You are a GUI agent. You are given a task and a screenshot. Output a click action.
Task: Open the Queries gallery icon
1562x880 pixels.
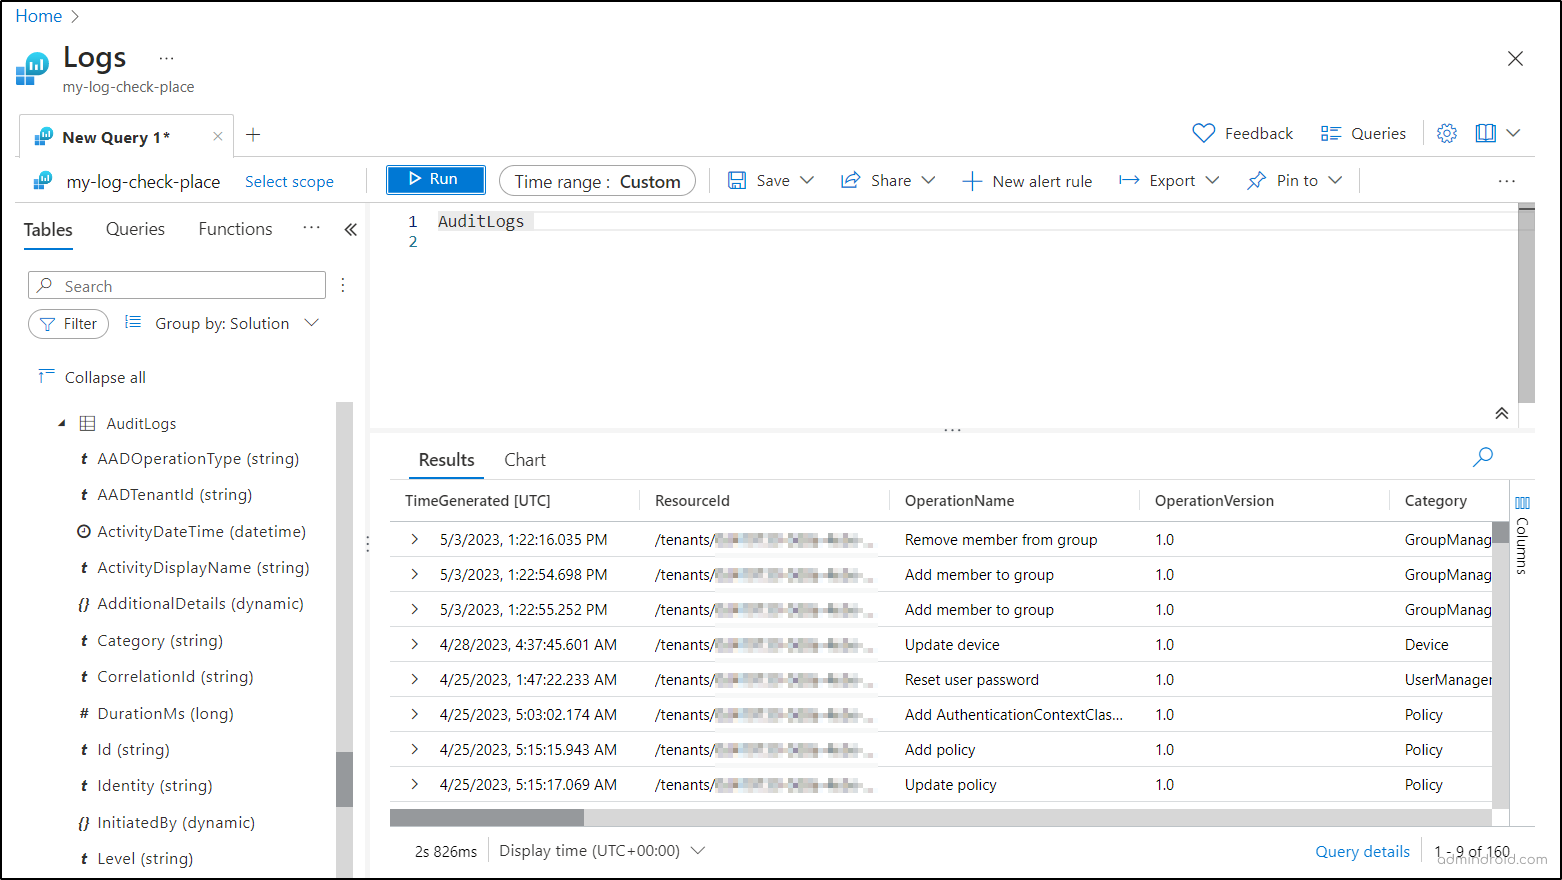(1331, 132)
